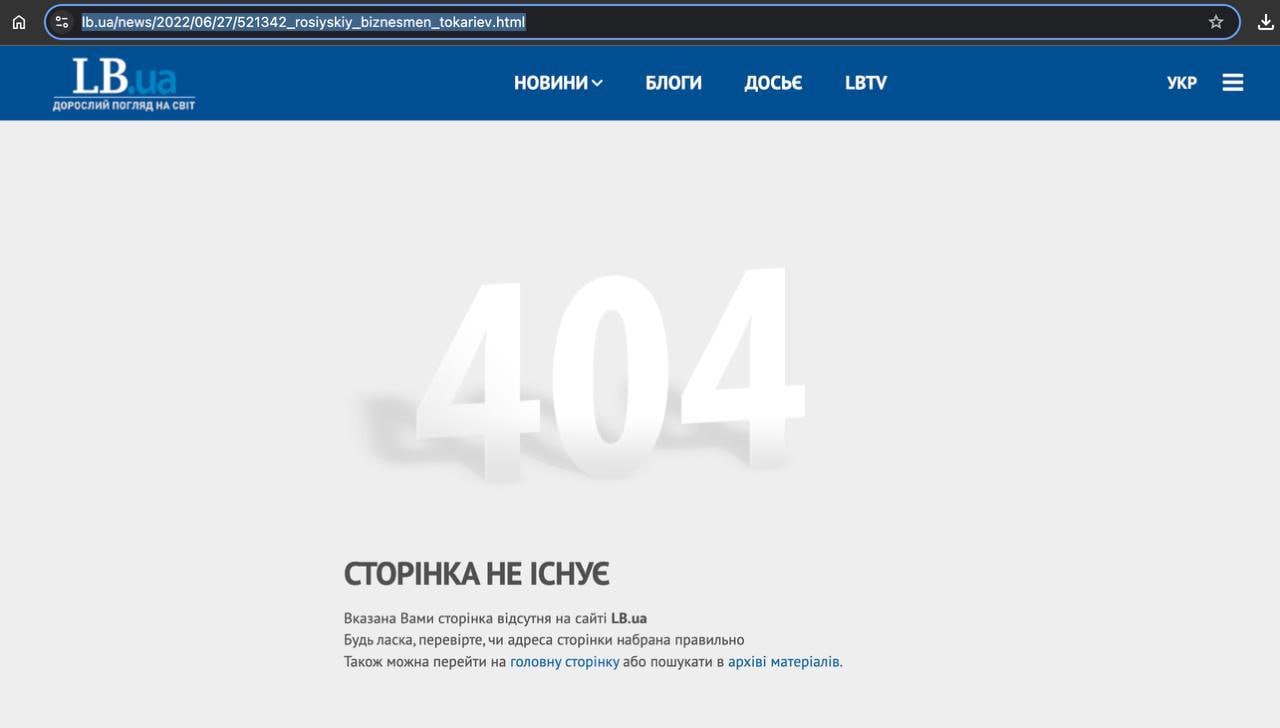The image size is (1280, 728).
Task: Expand the НОВИНИ dropdown menu
Action: tap(558, 83)
